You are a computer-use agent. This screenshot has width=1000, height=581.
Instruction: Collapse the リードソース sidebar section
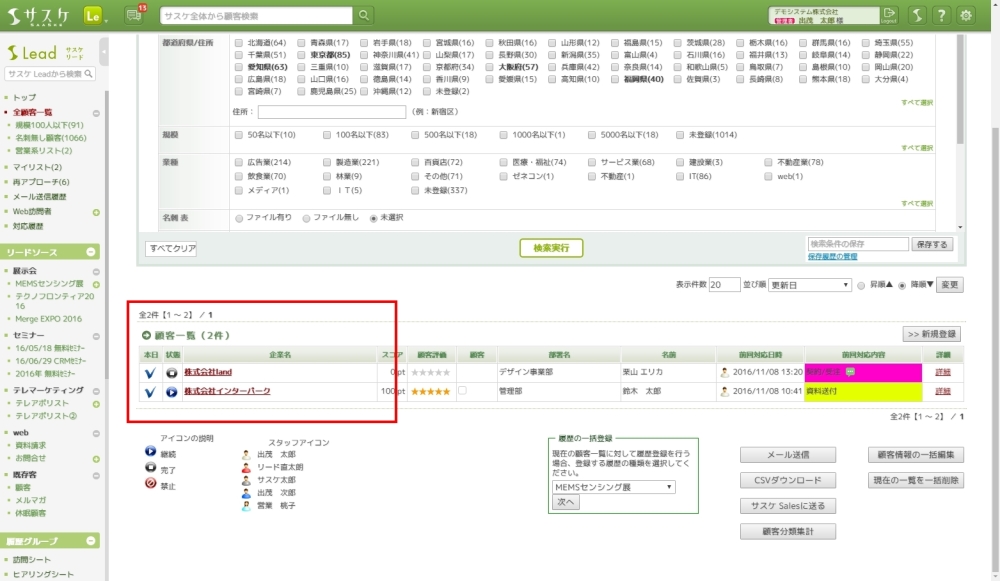(93, 253)
